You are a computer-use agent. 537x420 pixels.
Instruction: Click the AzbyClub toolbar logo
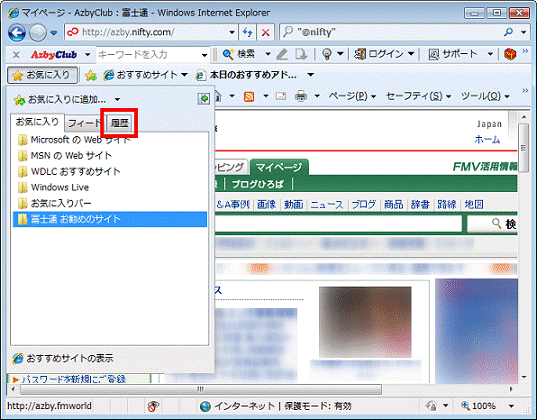(54, 54)
